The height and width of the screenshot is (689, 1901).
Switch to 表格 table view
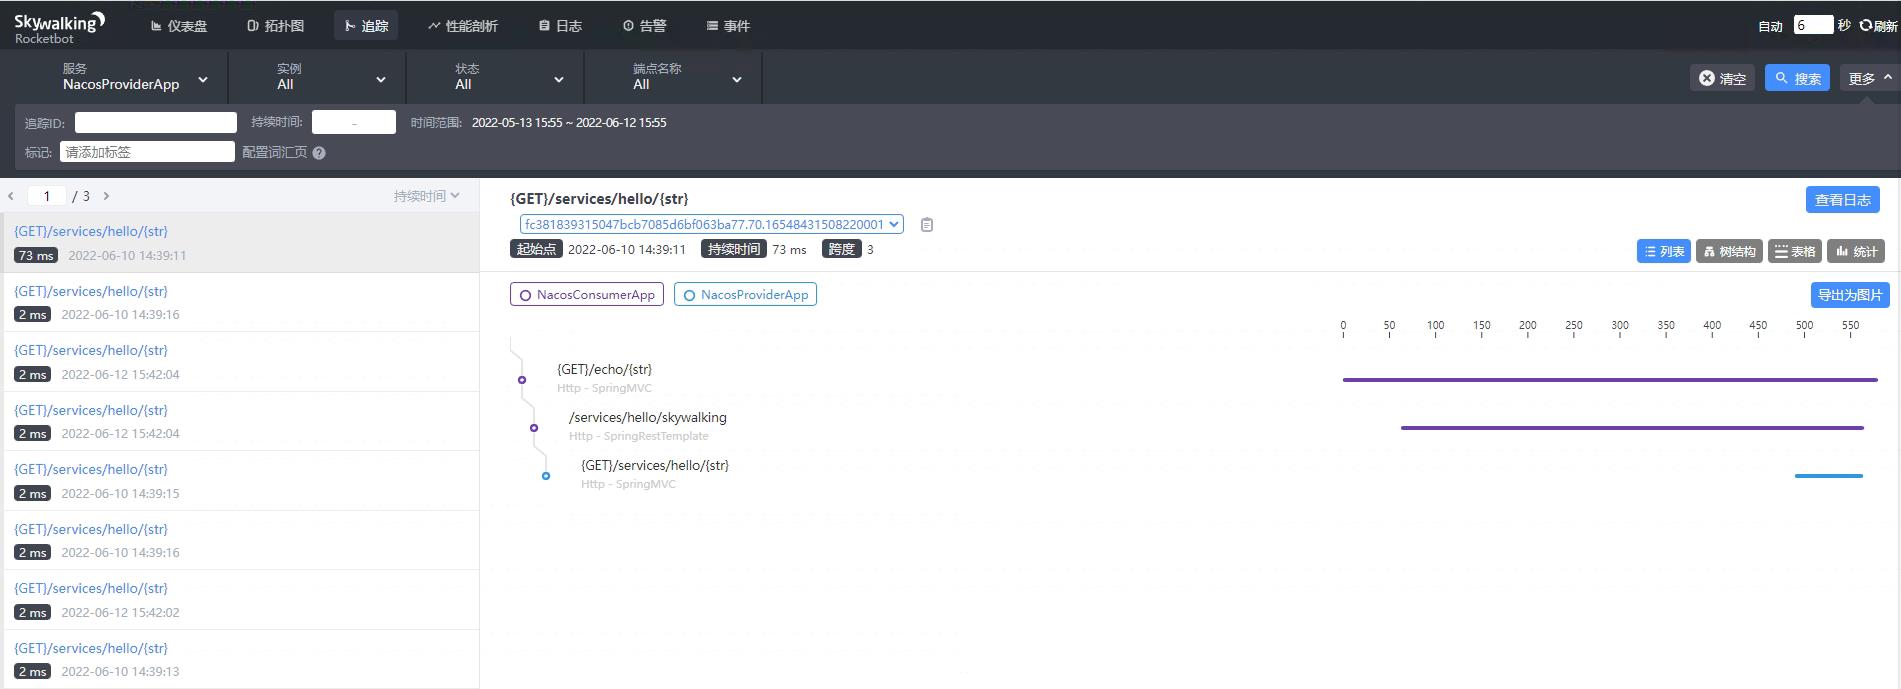[1795, 251]
